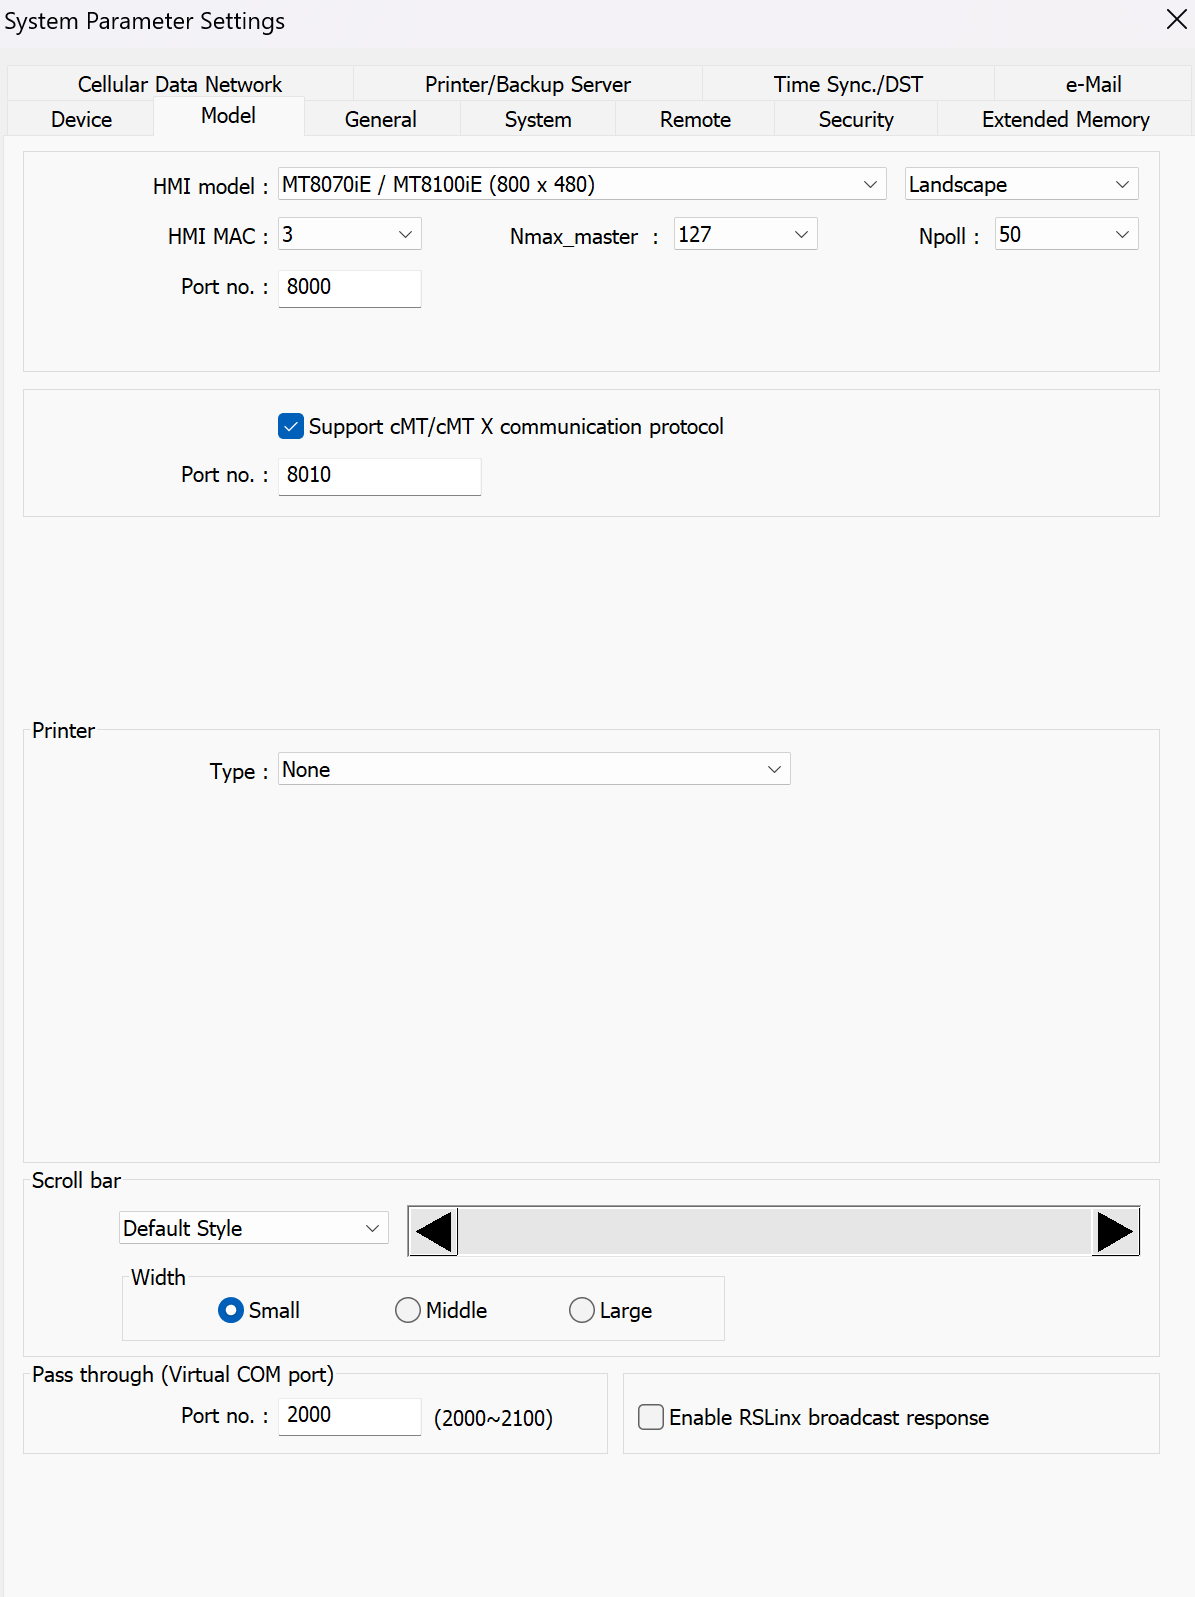
Task: Close the System Parameter Settings dialog
Action: click(x=1176, y=20)
